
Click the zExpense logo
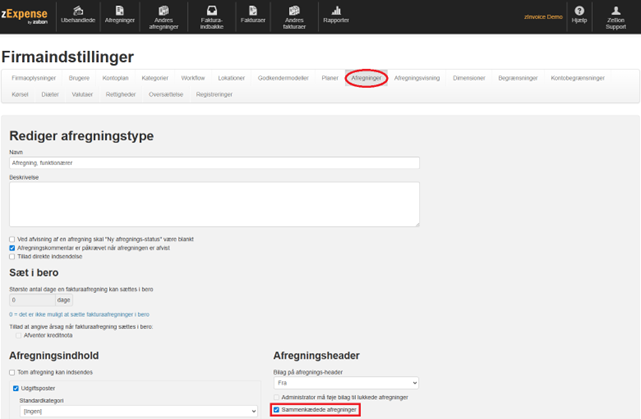pos(25,14)
